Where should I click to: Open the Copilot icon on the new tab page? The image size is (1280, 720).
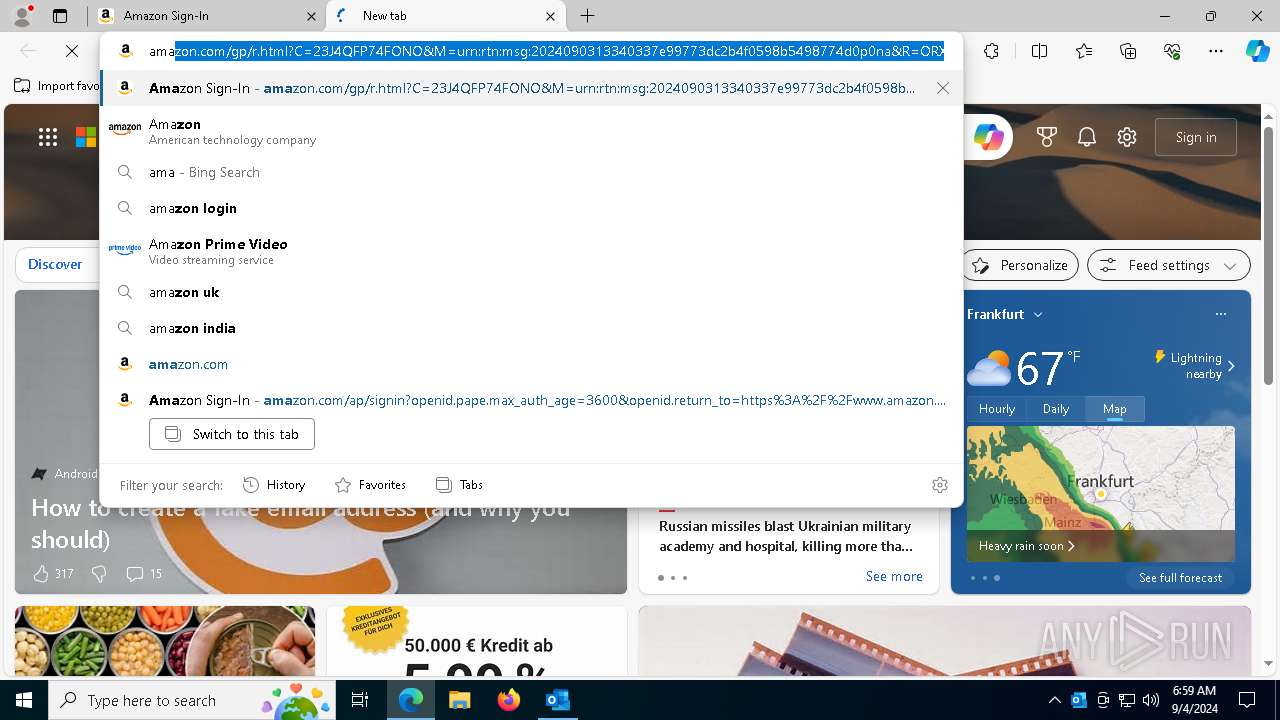(988, 137)
